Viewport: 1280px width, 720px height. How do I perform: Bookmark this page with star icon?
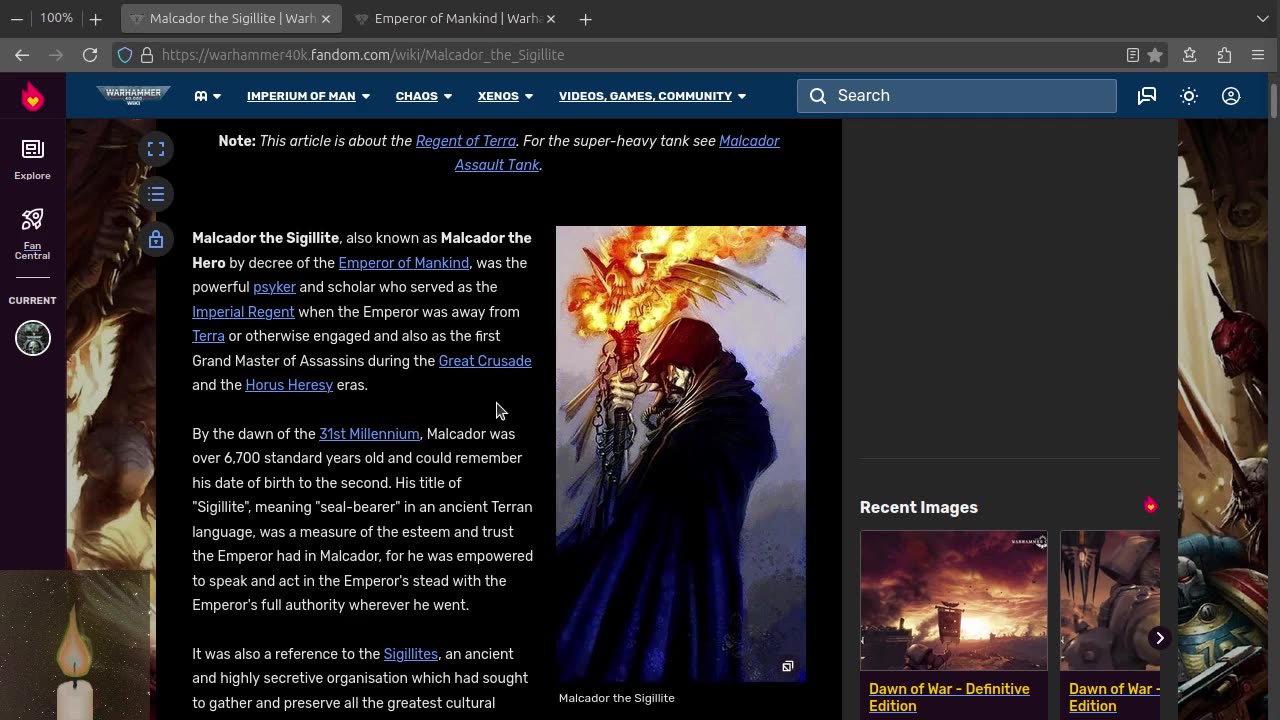[1155, 55]
